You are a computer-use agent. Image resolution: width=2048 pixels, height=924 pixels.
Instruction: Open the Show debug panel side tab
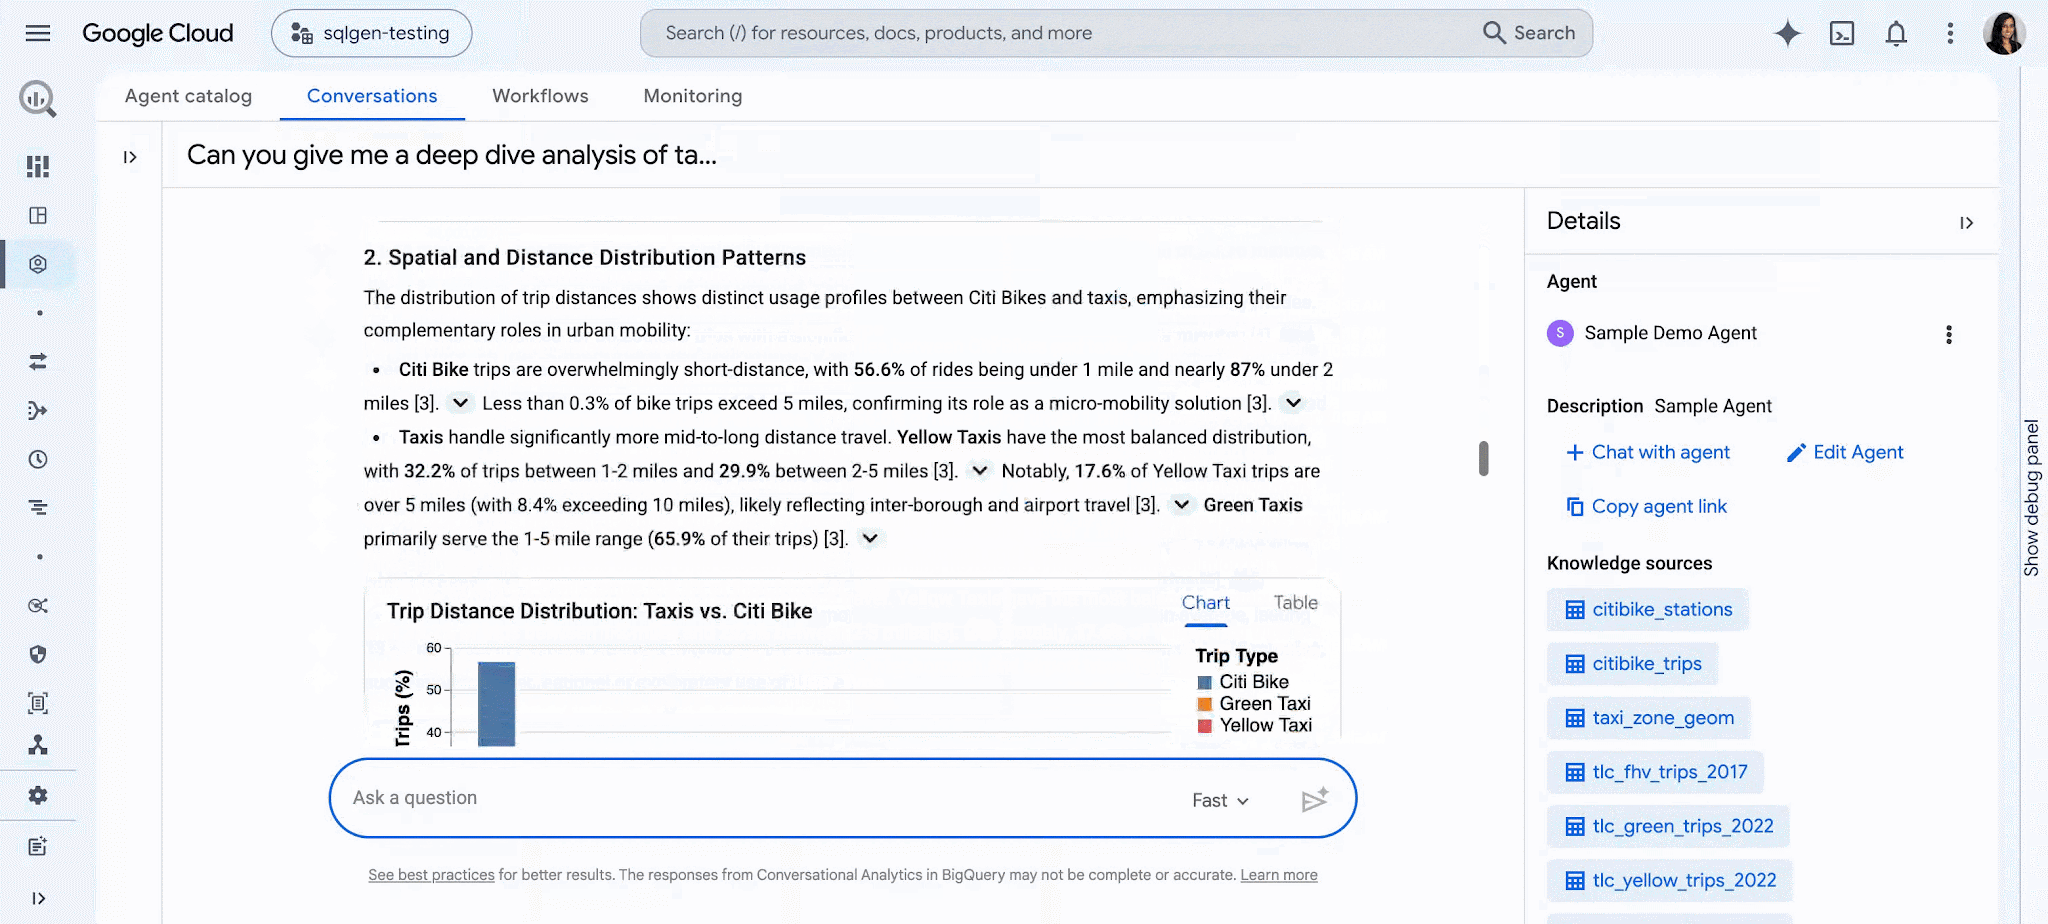coord(2031,497)
